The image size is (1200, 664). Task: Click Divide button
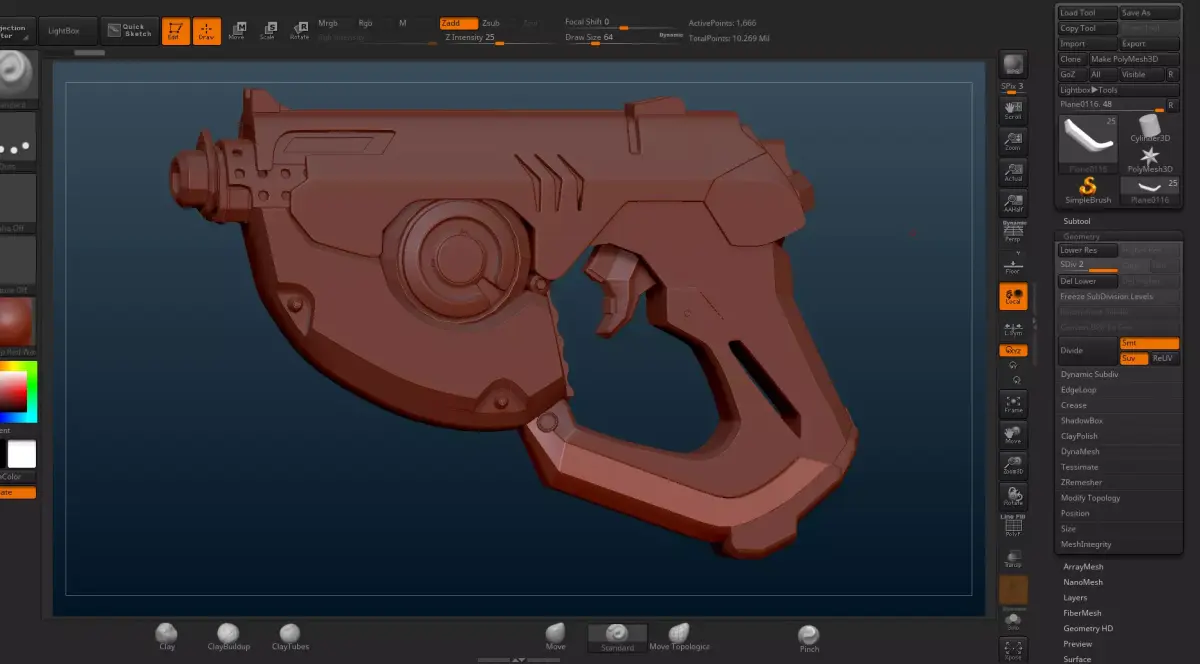[1087, 351]
